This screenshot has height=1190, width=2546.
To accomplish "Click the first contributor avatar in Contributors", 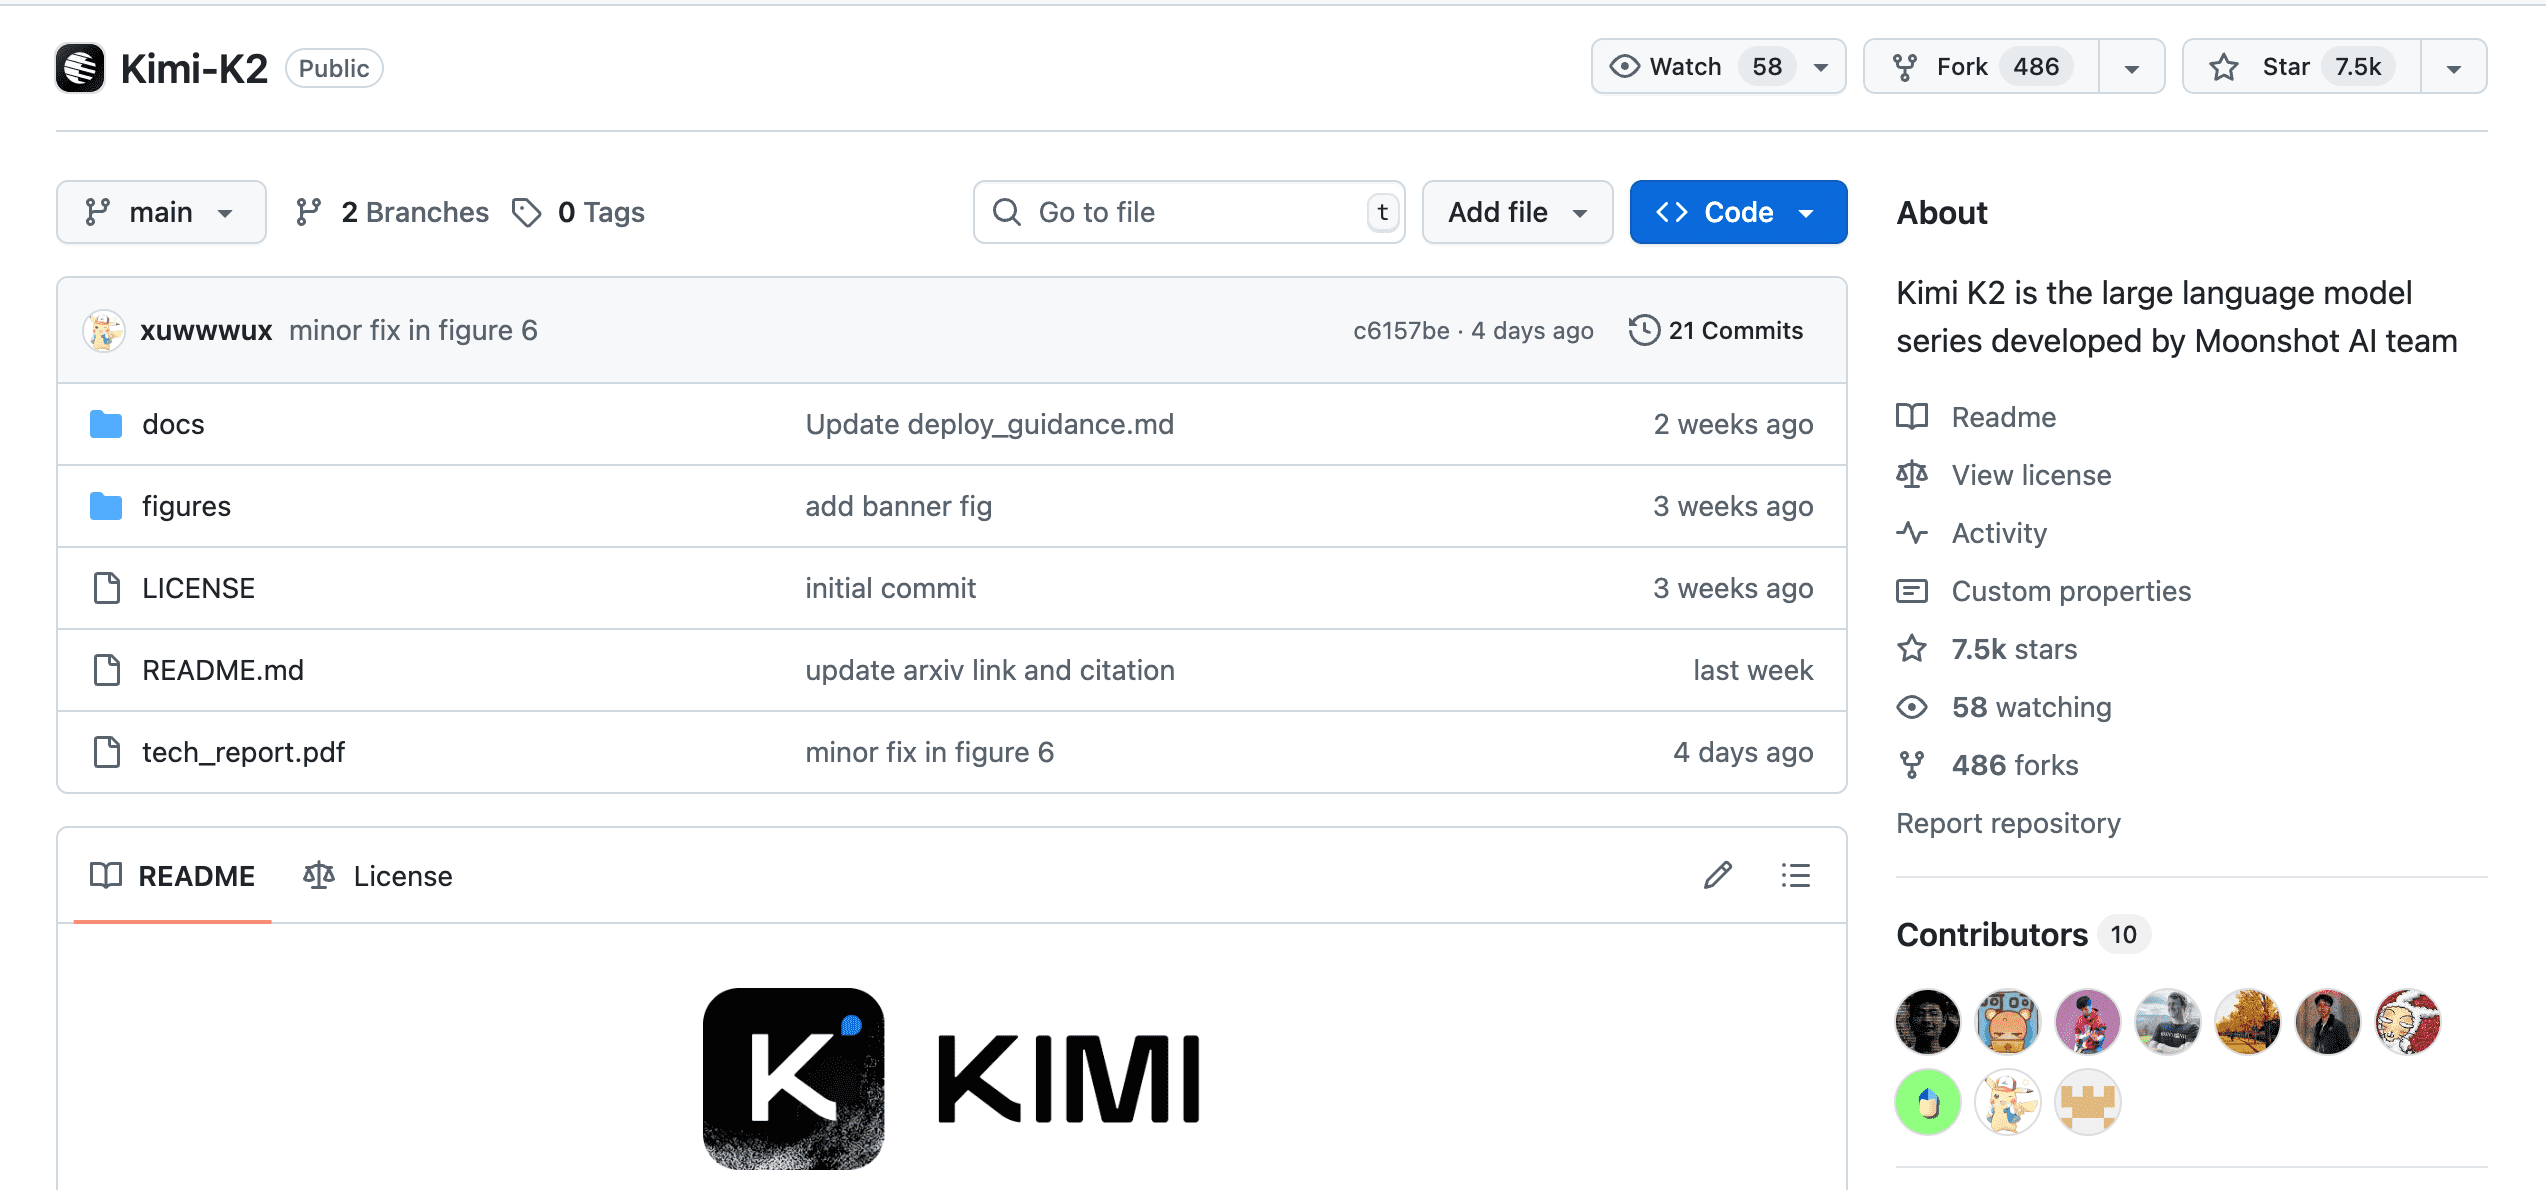I will 1928,1022.
